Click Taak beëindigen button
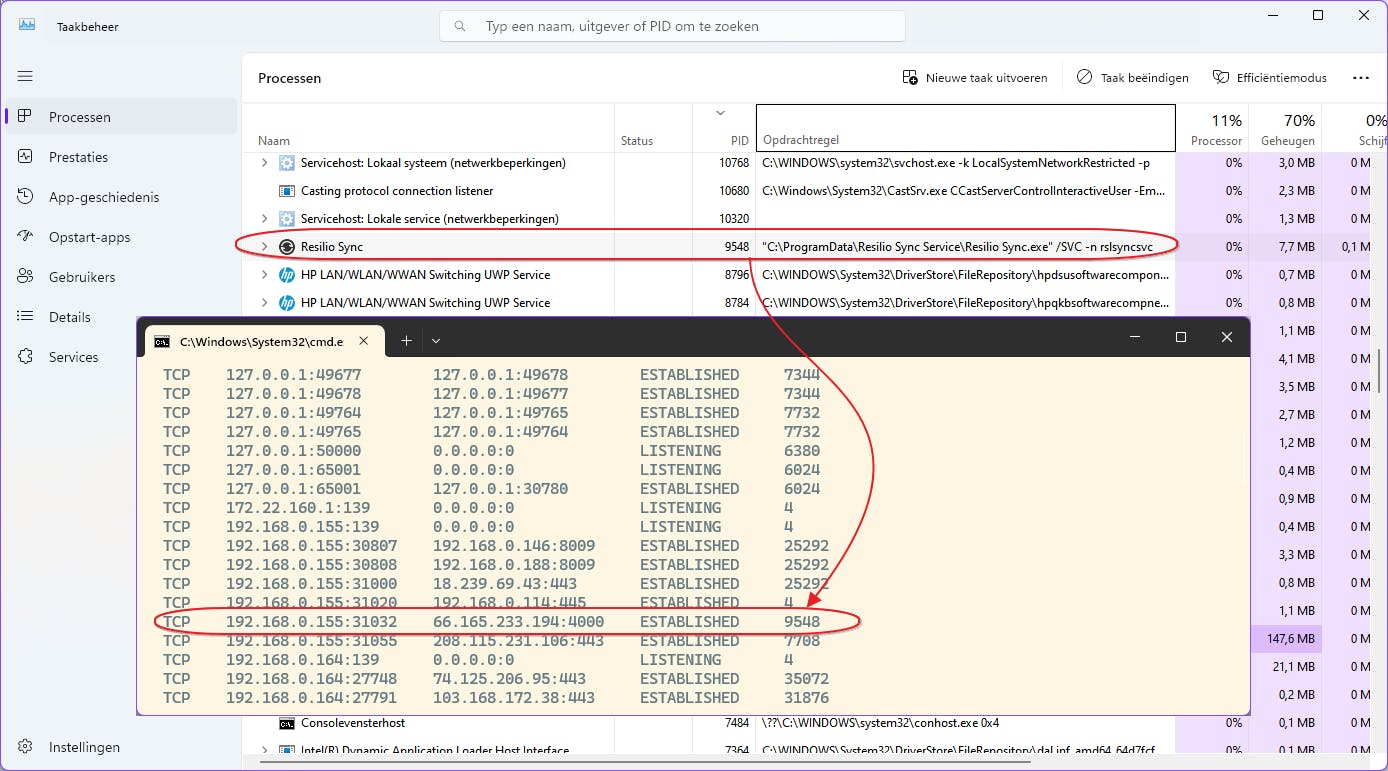1388x771 pixels. pos(1132,77)
